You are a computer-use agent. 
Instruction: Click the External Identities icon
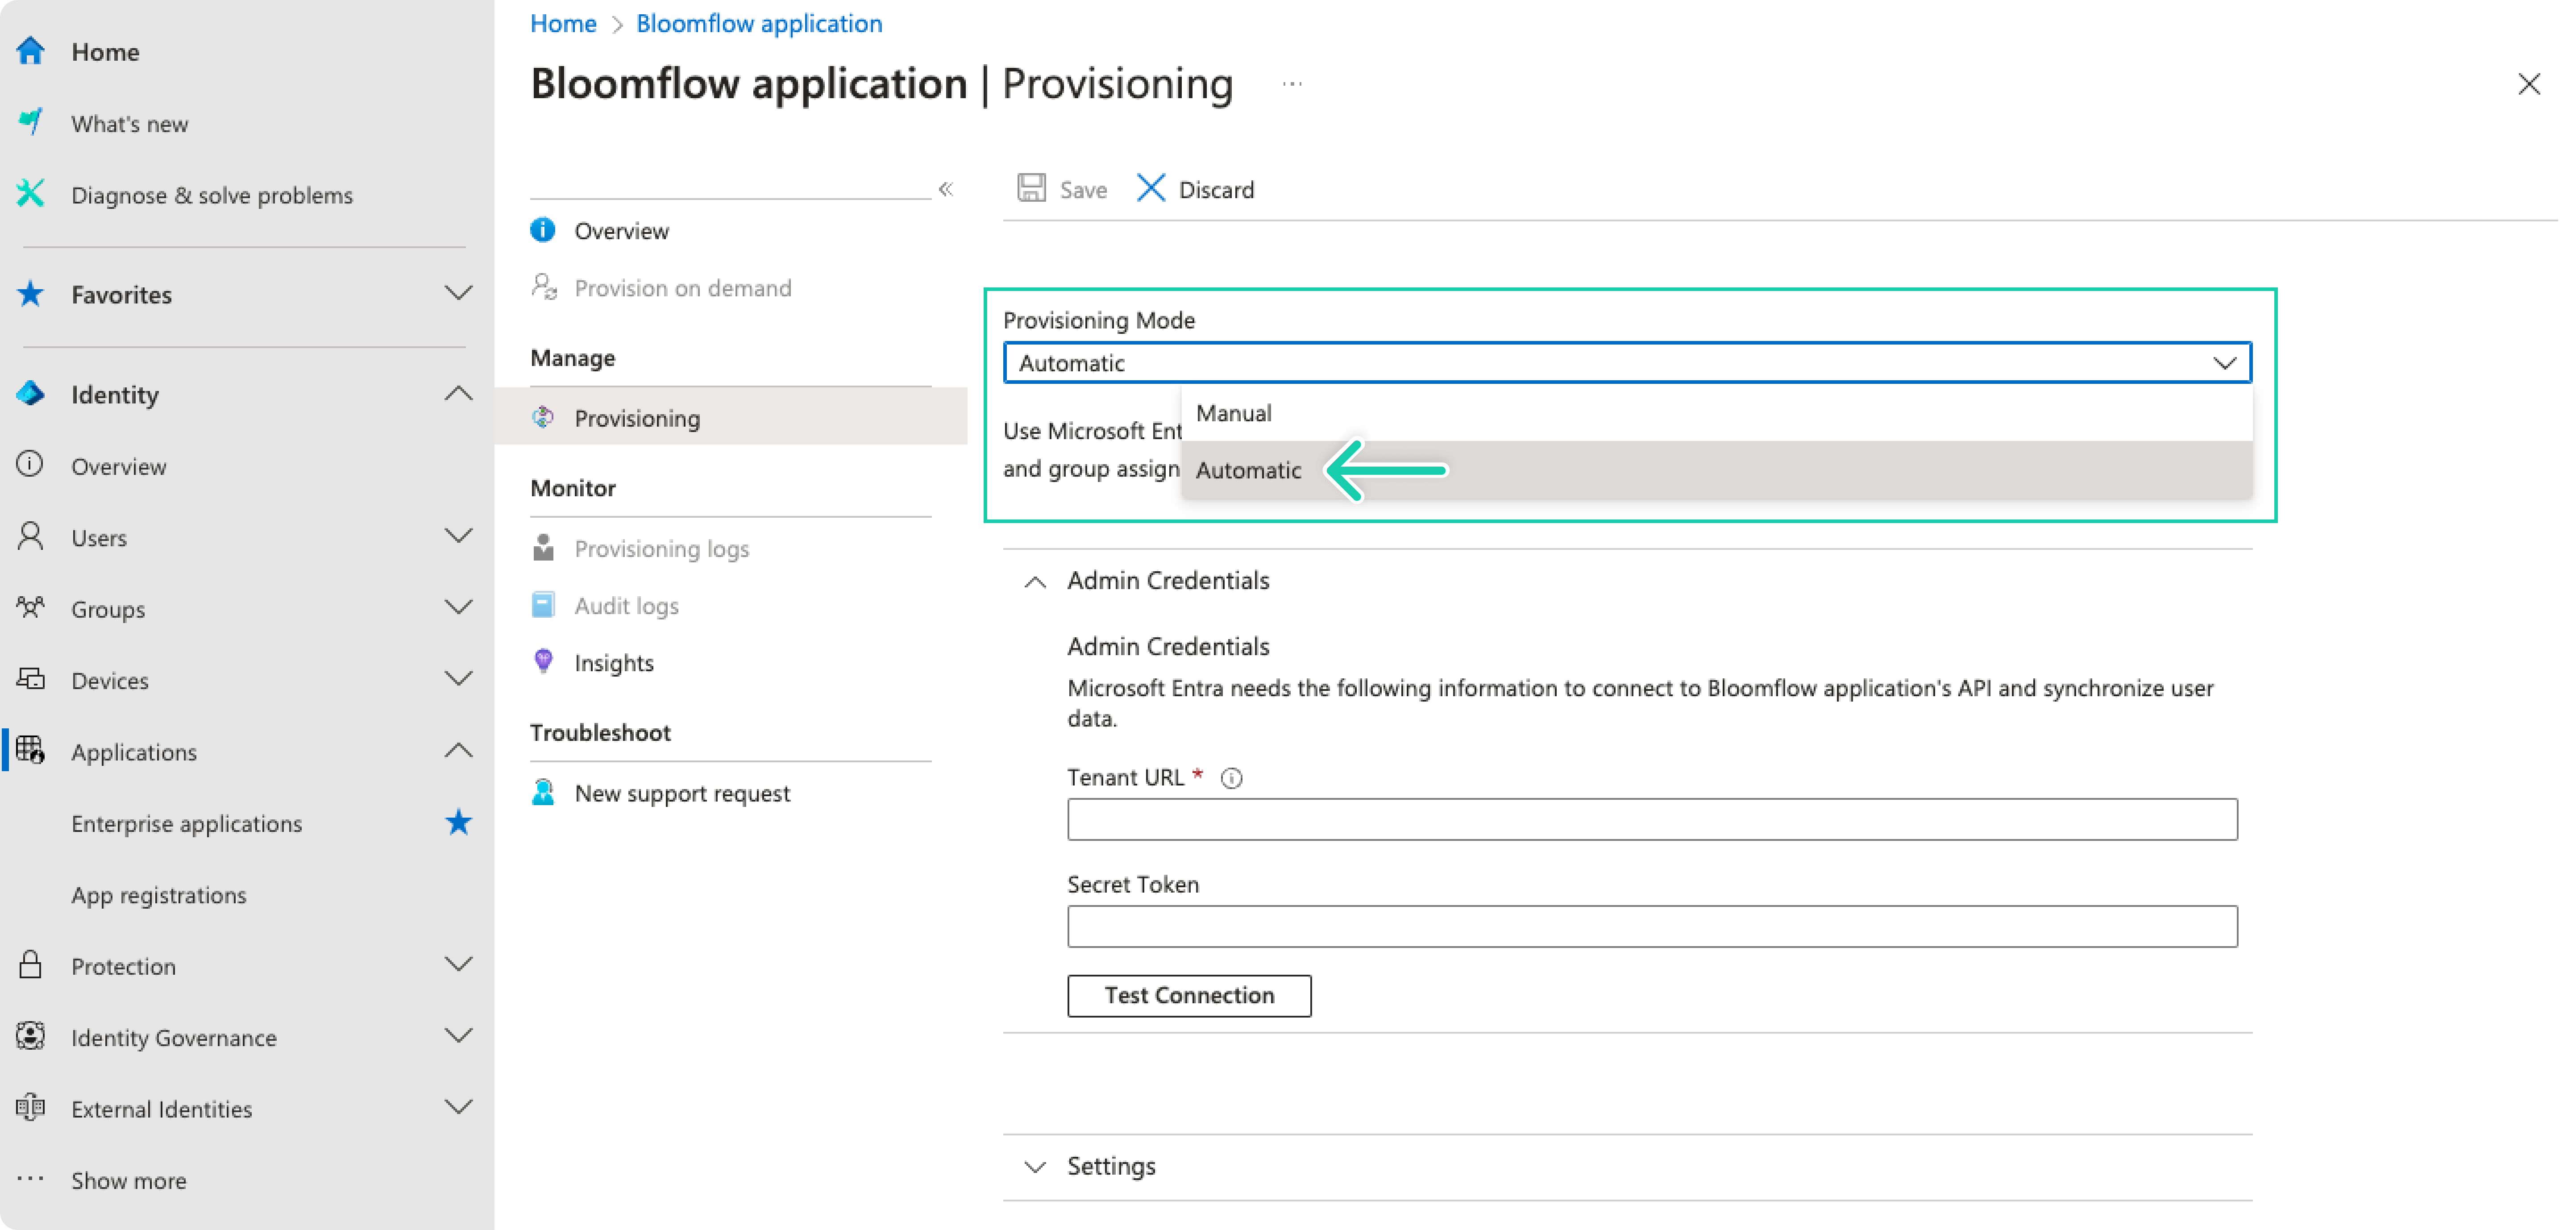coord(31,1107)
